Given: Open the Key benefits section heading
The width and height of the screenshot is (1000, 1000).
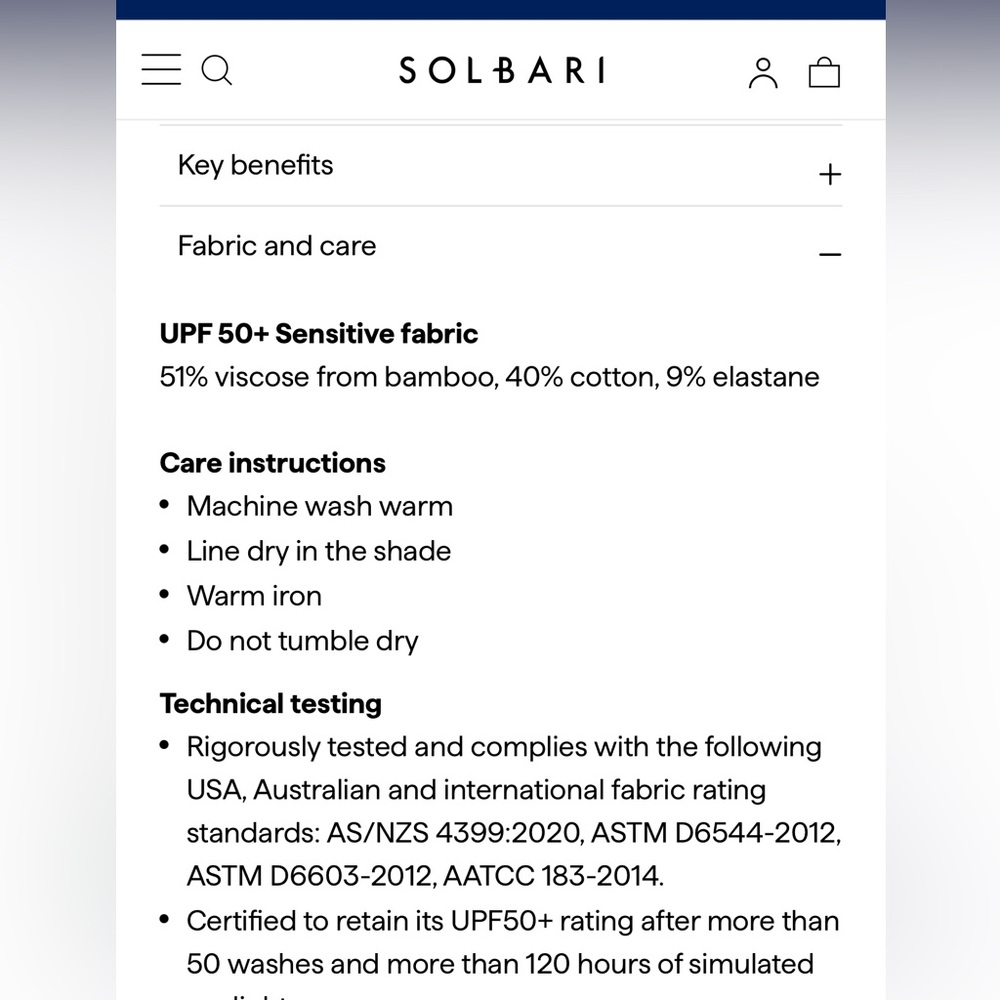Looking at the screenshot, I should tap(255, 165).
